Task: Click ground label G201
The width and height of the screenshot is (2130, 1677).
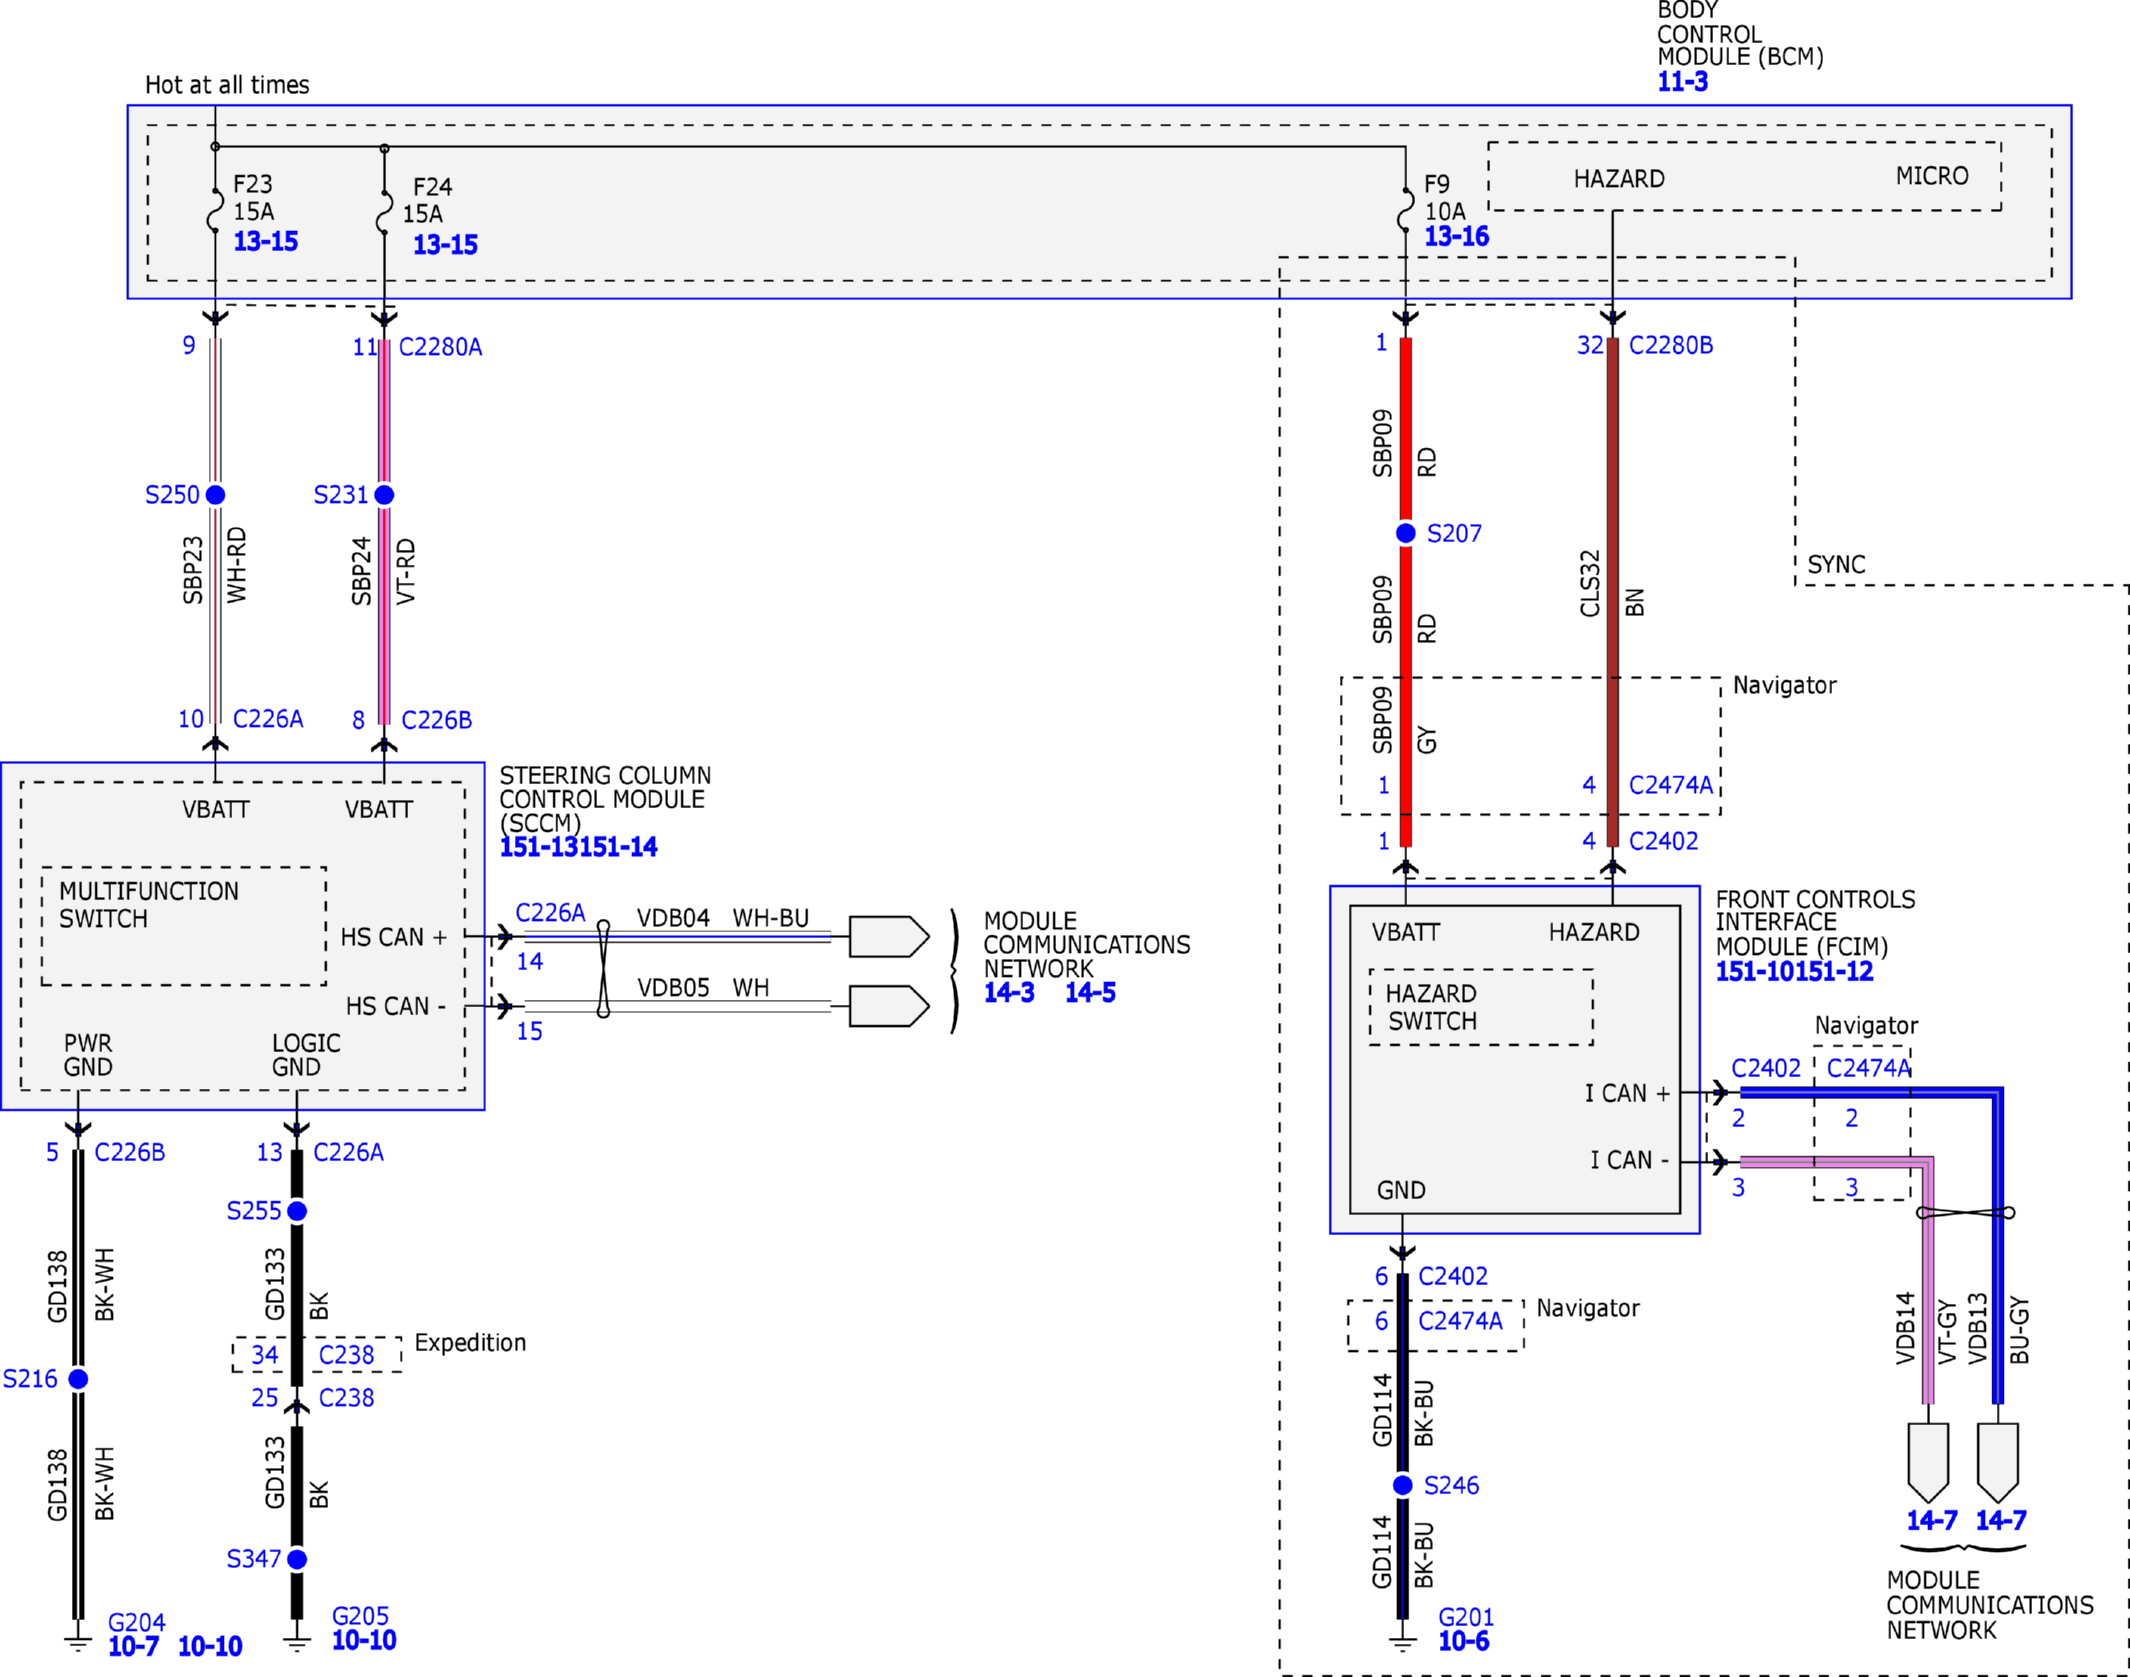Action: coord(1466,1617)
